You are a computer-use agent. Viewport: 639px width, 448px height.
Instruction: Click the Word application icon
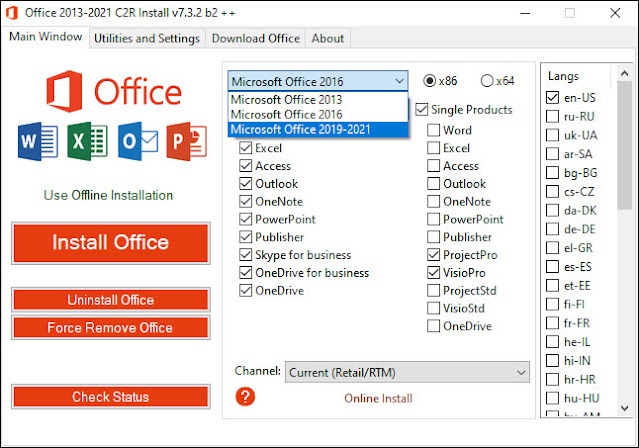pos(37,141)
